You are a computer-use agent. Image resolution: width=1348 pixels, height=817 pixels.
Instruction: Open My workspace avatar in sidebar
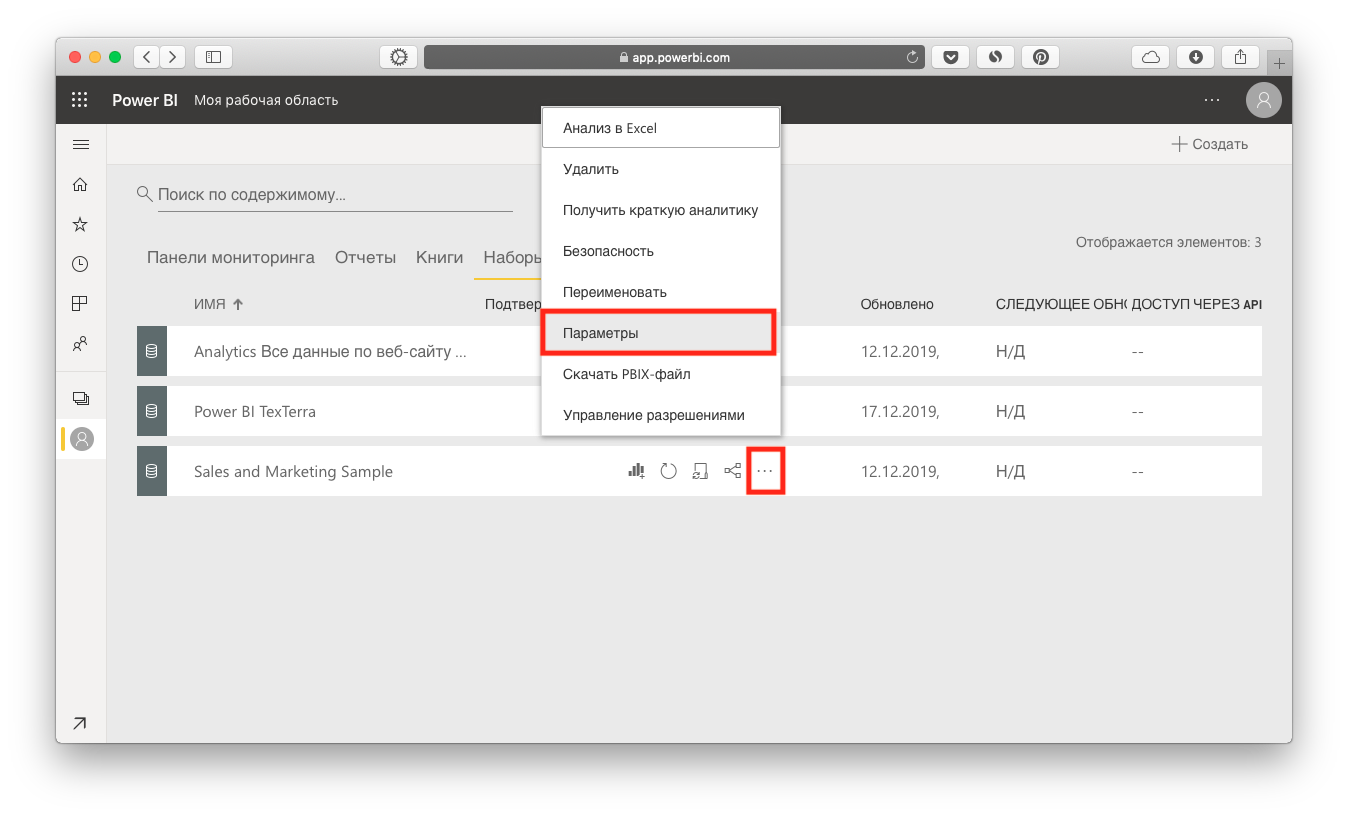pyautogui.click(x=82, y=438)
